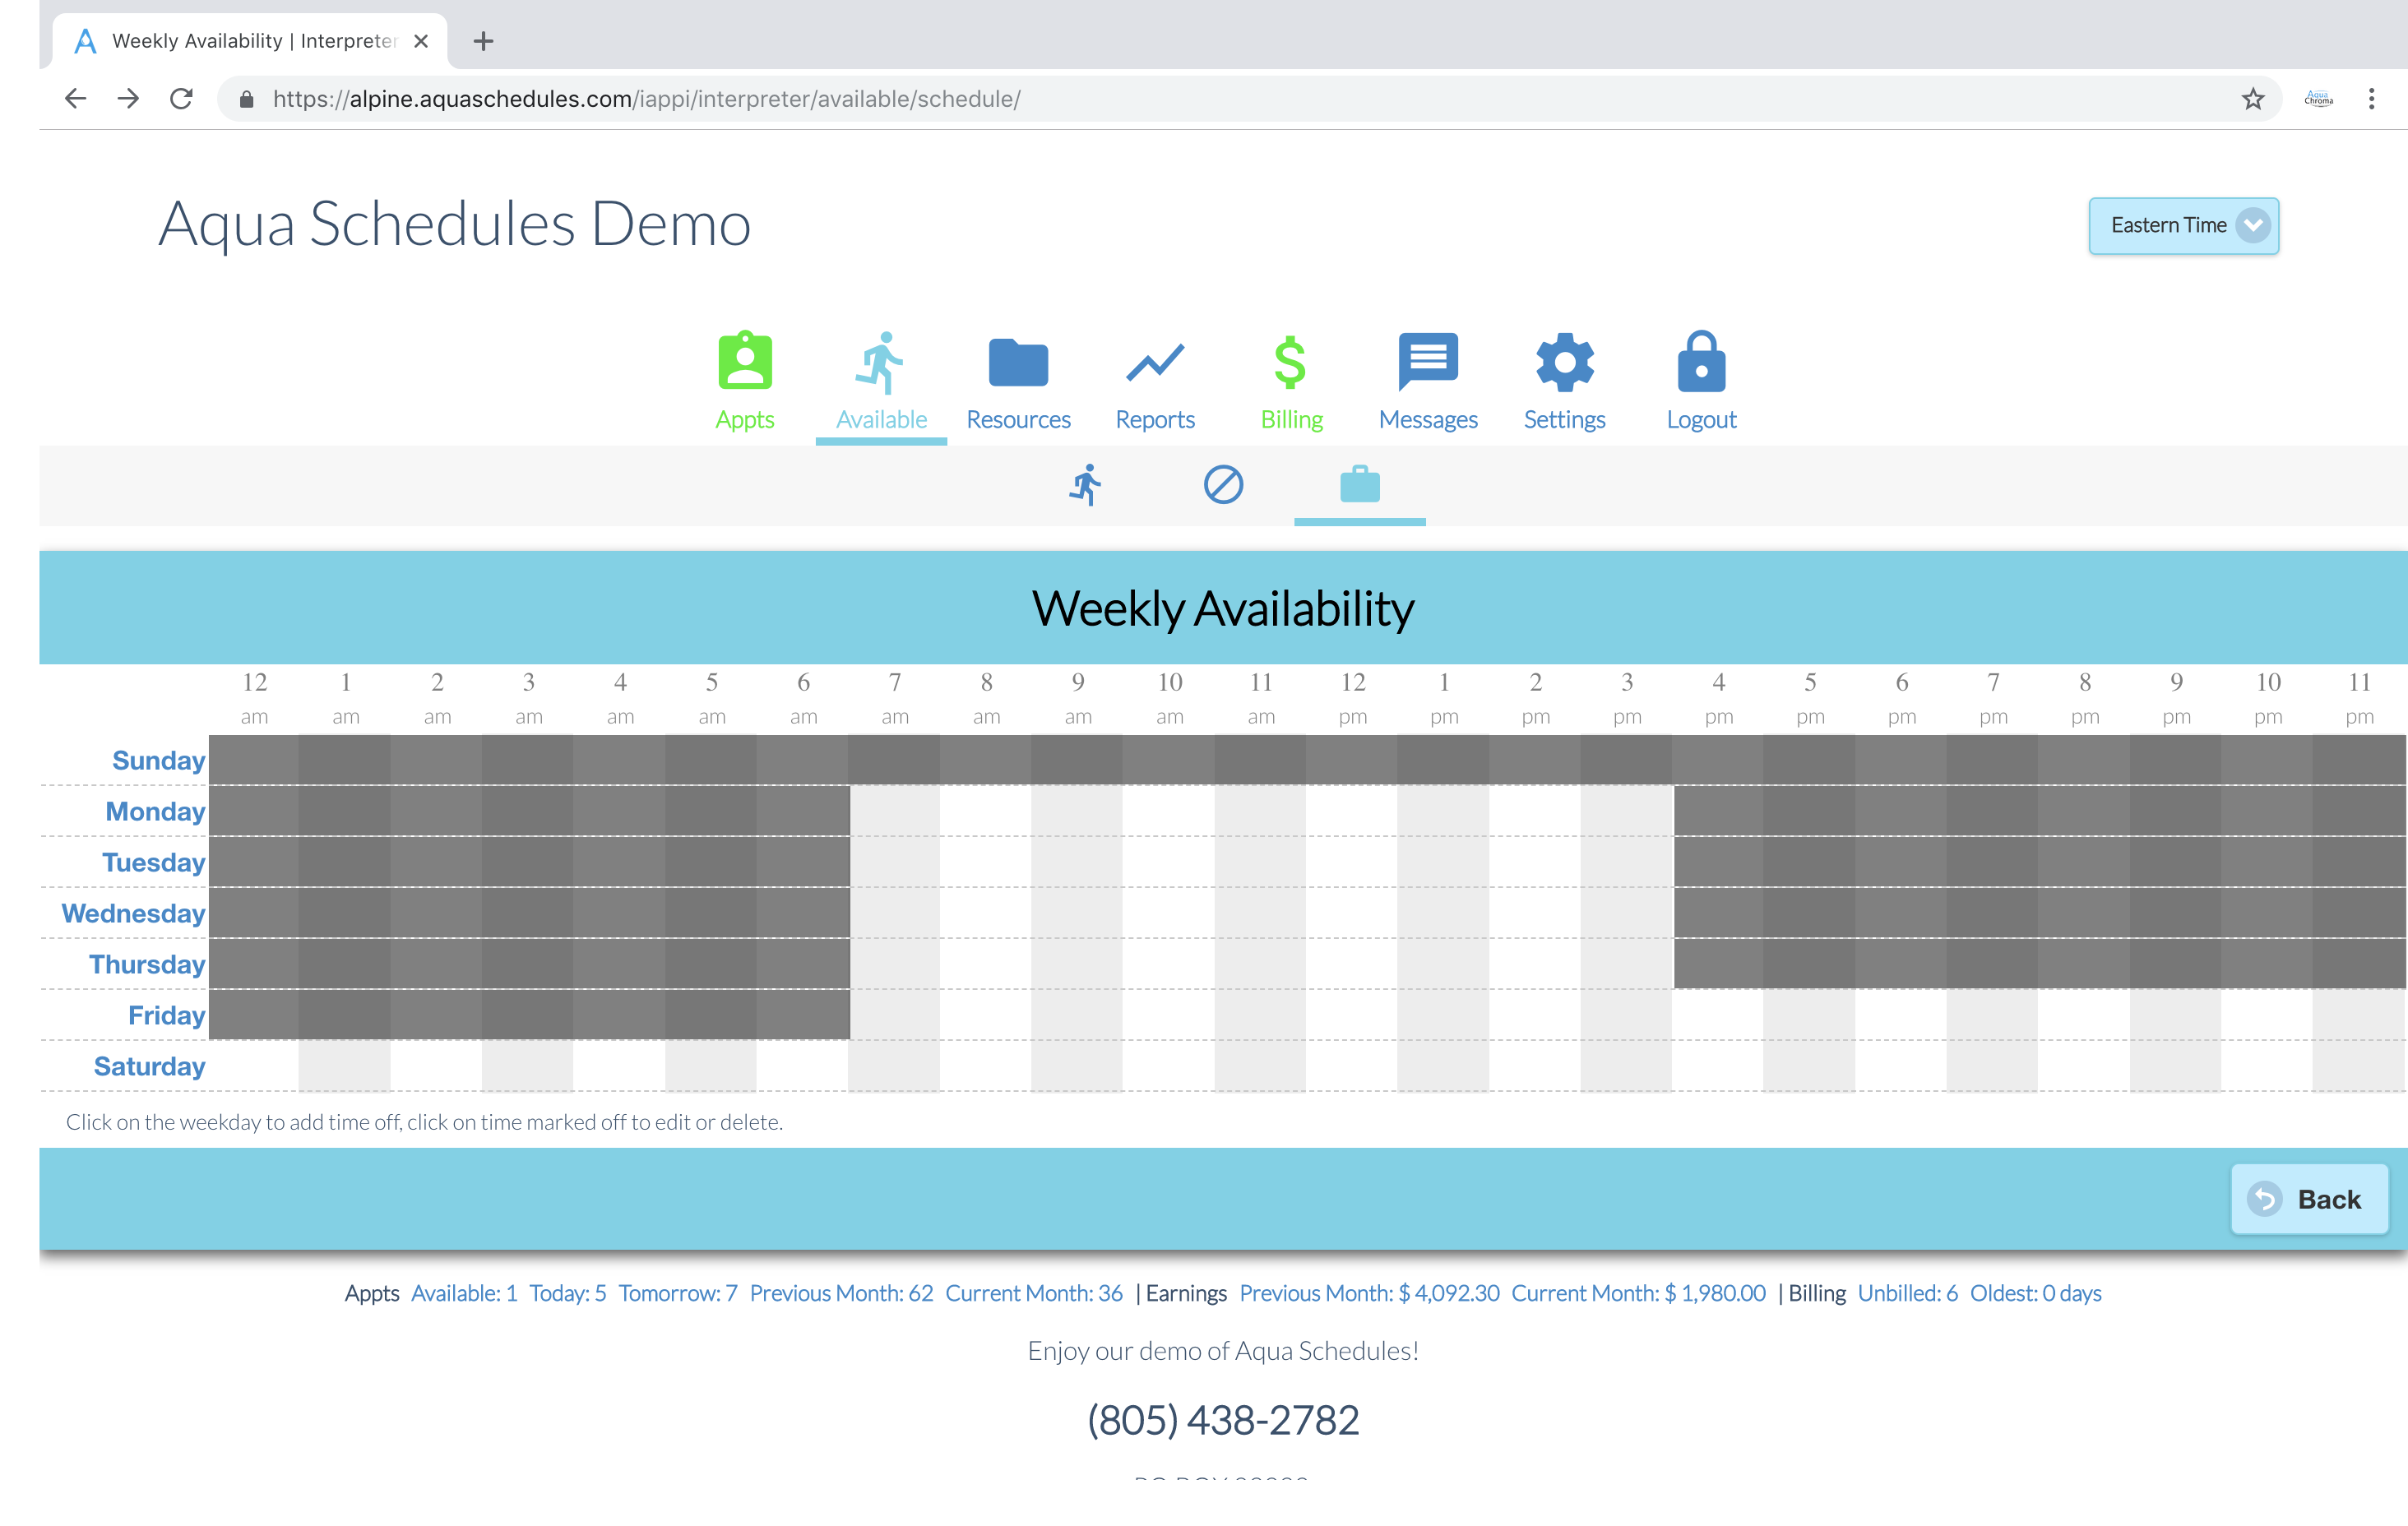Open the Aqua Chroma extension icon
This screenshot has width=2408, height=1526.
pos(2318,98)
